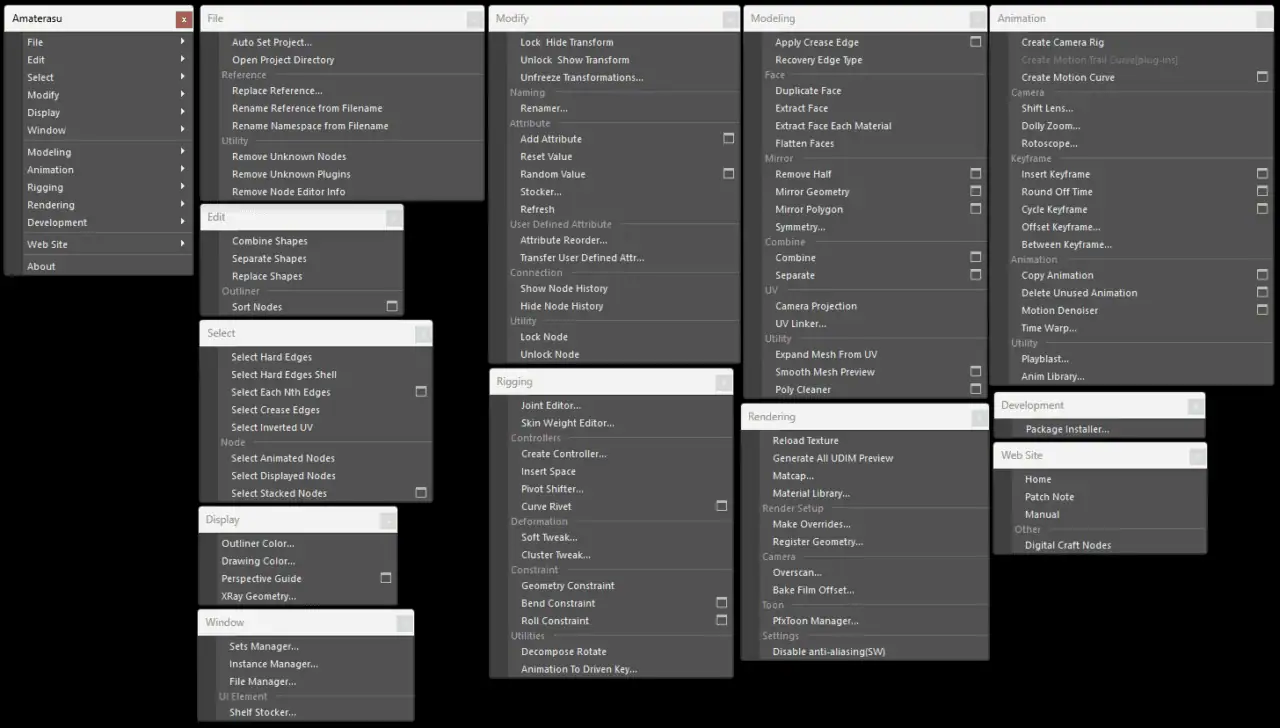Open Motion Denoiser option box

[1262, 310]
